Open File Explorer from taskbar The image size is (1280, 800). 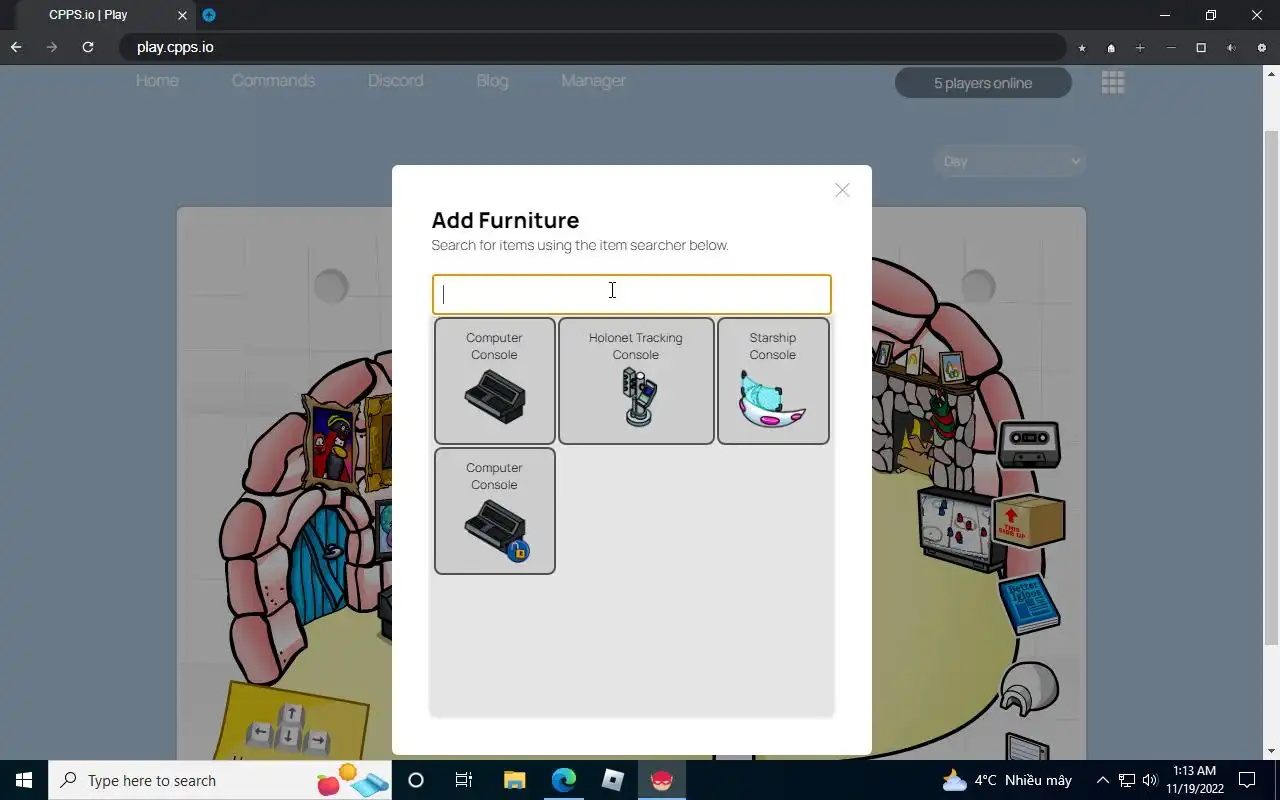[x=514, y=780]
